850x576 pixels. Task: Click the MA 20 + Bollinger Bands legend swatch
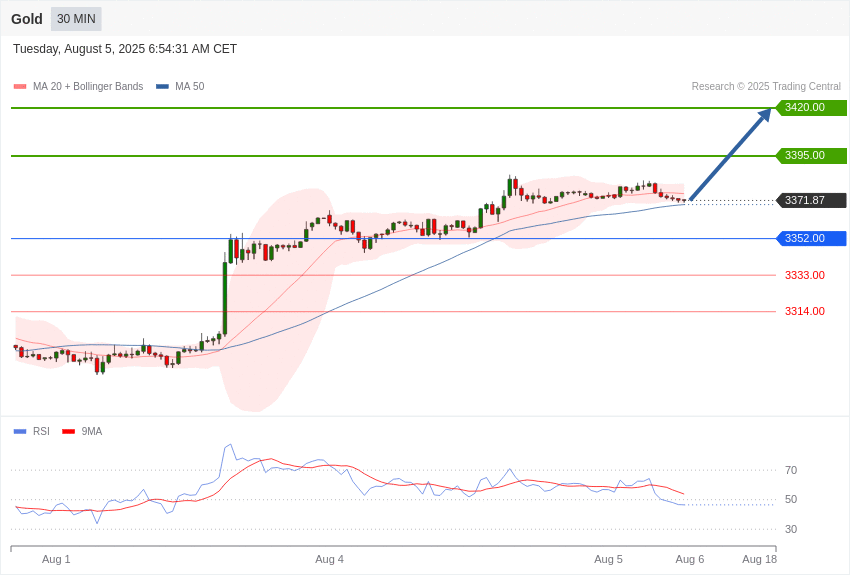tap(20, 86)
